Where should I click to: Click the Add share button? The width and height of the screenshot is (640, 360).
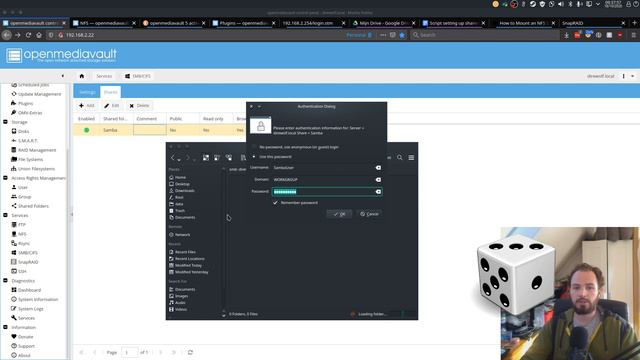[87, 106]
